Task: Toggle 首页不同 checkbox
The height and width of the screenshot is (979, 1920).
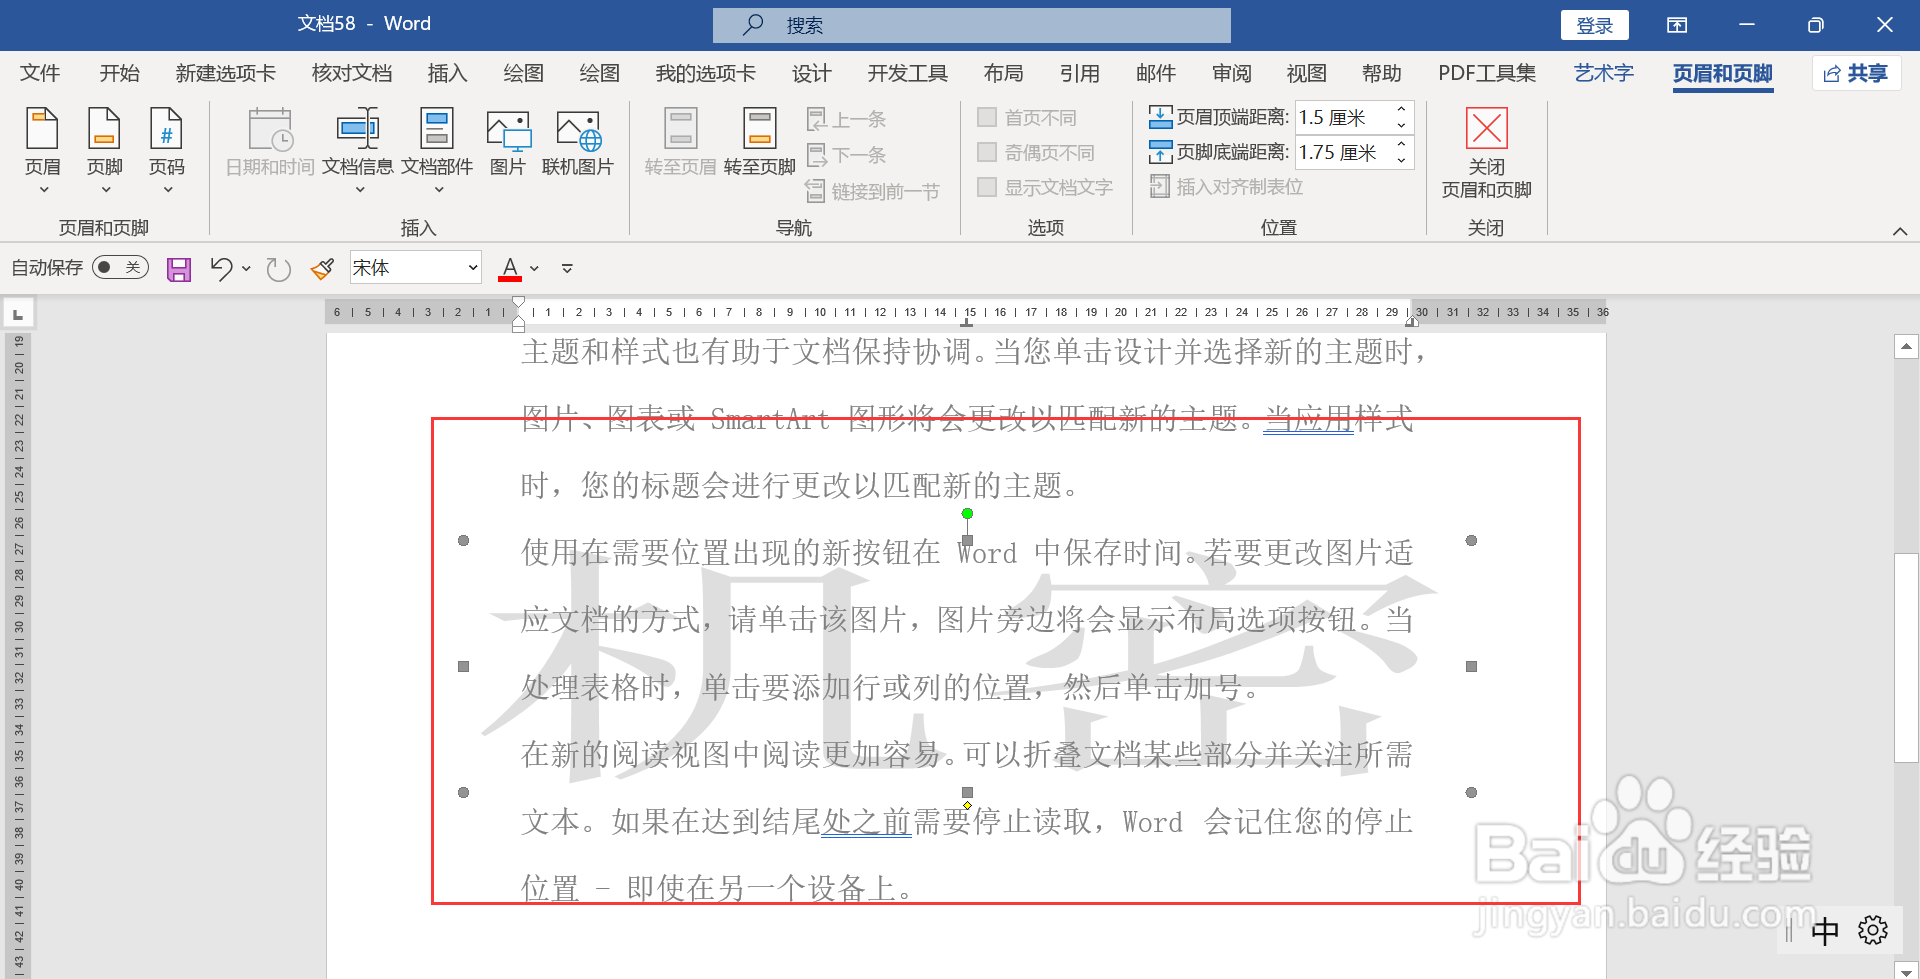Action: tap(987, 117)
